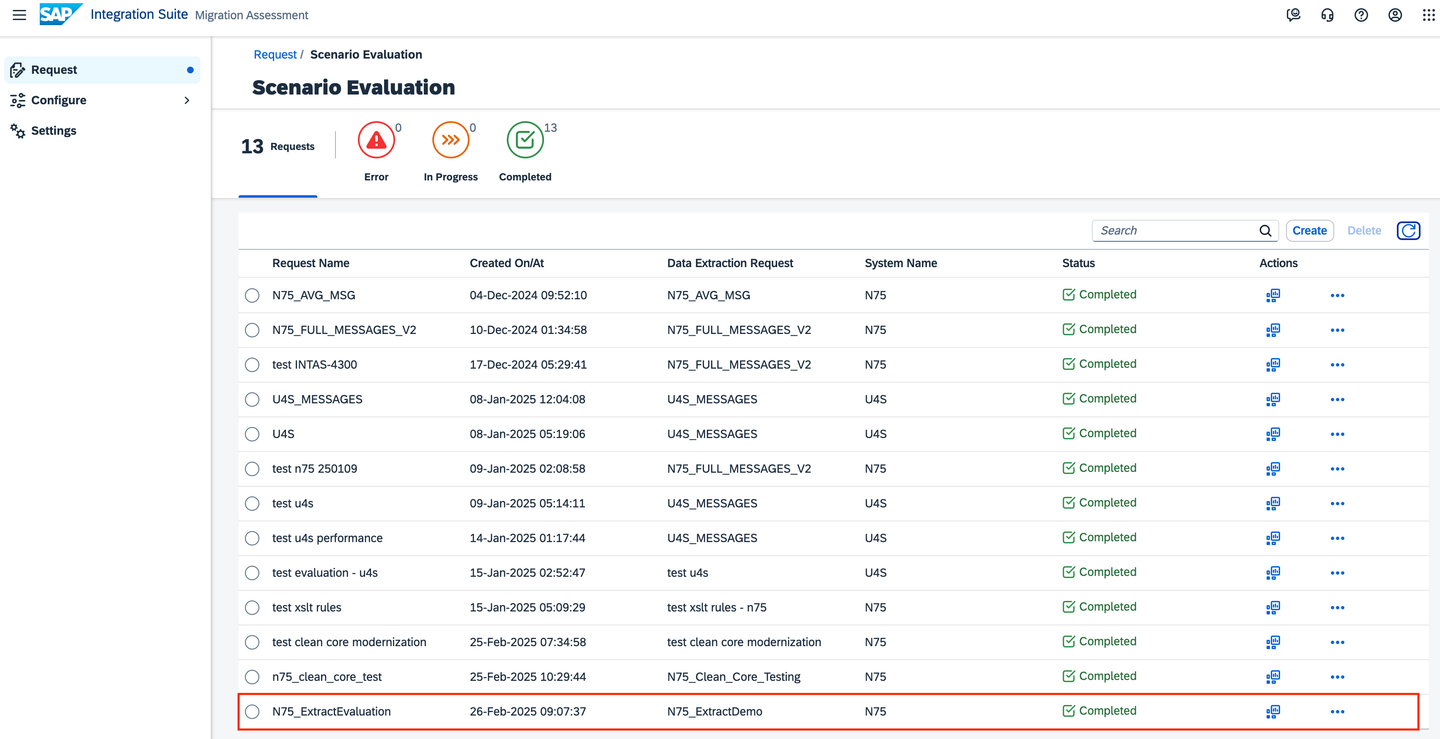Click date 15-Jan-2025 02:52:47
The height and width of the screenshot is (739, 1440).
pyautogui.click(x=528, y=573)
